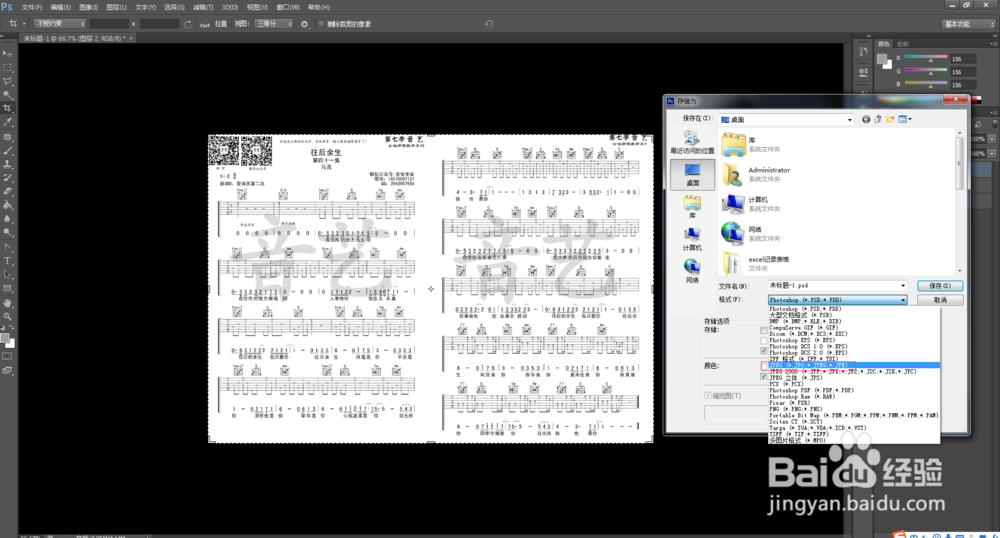Select the Zoom tool
Viewport: 1000px width, 538px height.
click(8, 317)
